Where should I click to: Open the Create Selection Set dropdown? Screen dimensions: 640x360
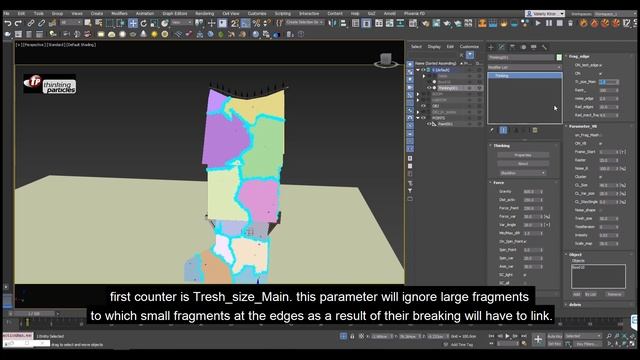pyautogui.click(x=304, y=22)
